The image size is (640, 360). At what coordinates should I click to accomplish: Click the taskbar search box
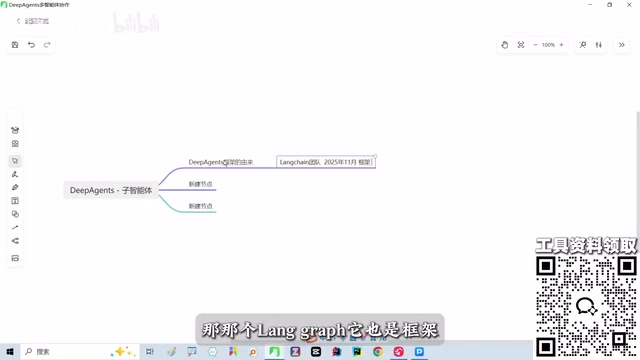[80, 351]
